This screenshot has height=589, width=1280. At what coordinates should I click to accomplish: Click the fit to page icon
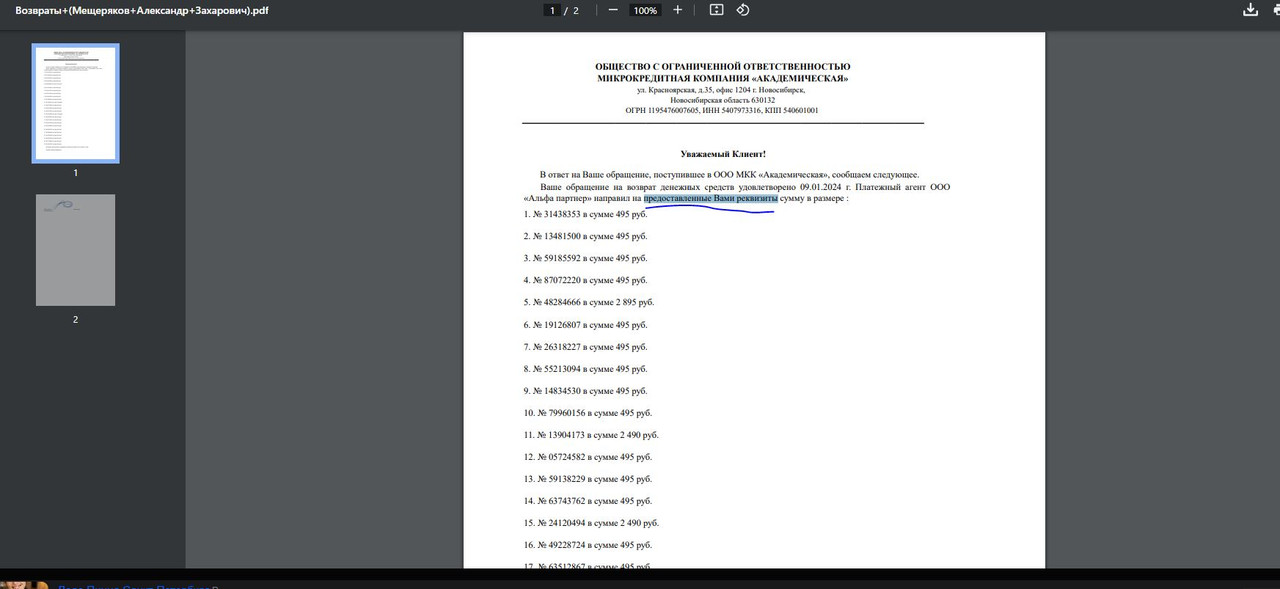tap(716, 10)
